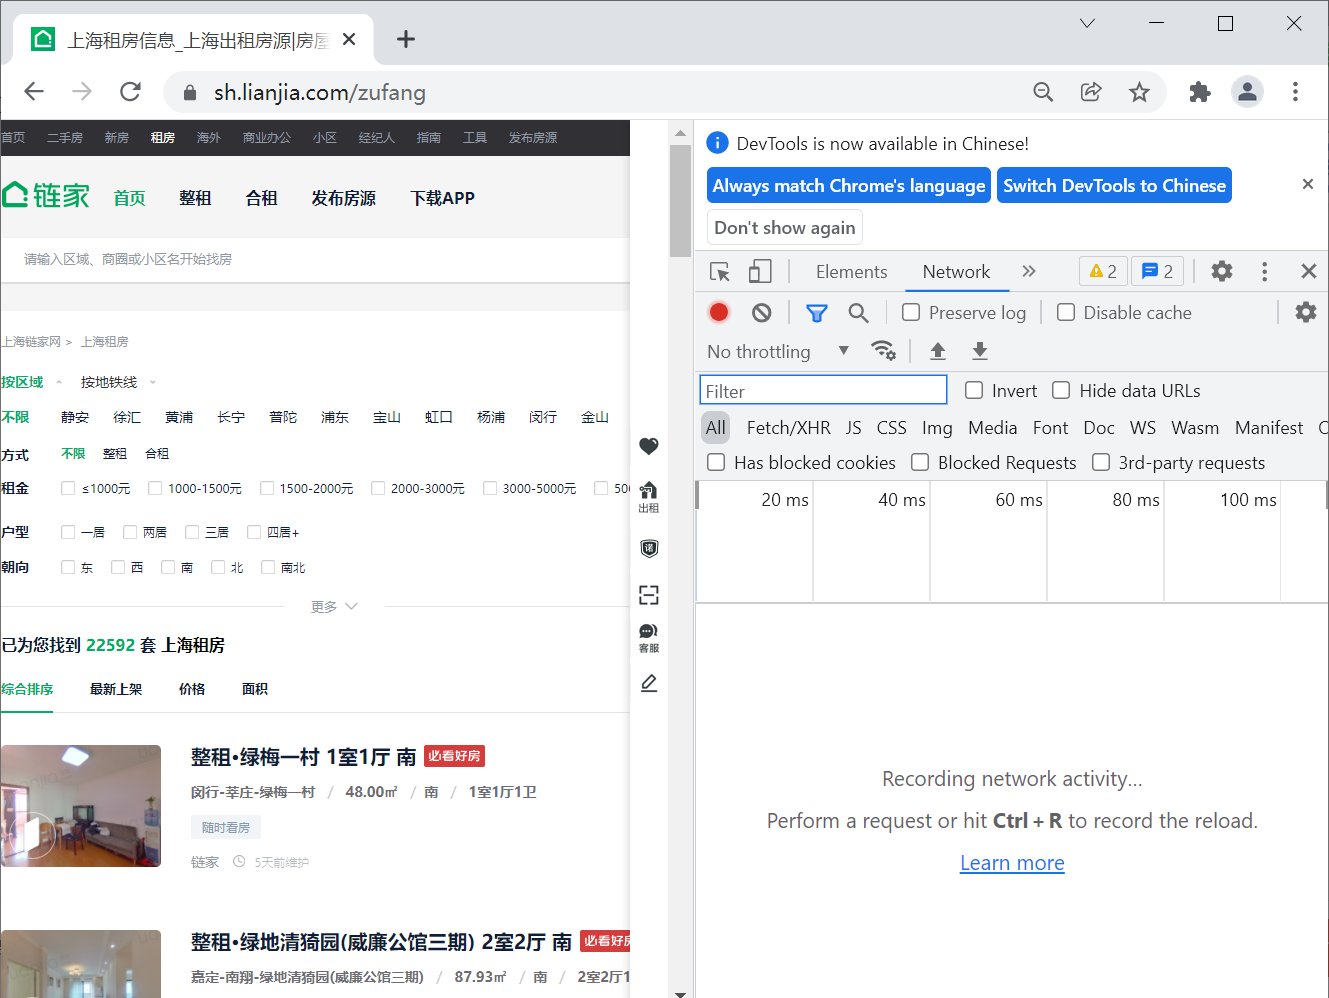
Task: Expand the 更多 filter options
Action: coord(334,606)
